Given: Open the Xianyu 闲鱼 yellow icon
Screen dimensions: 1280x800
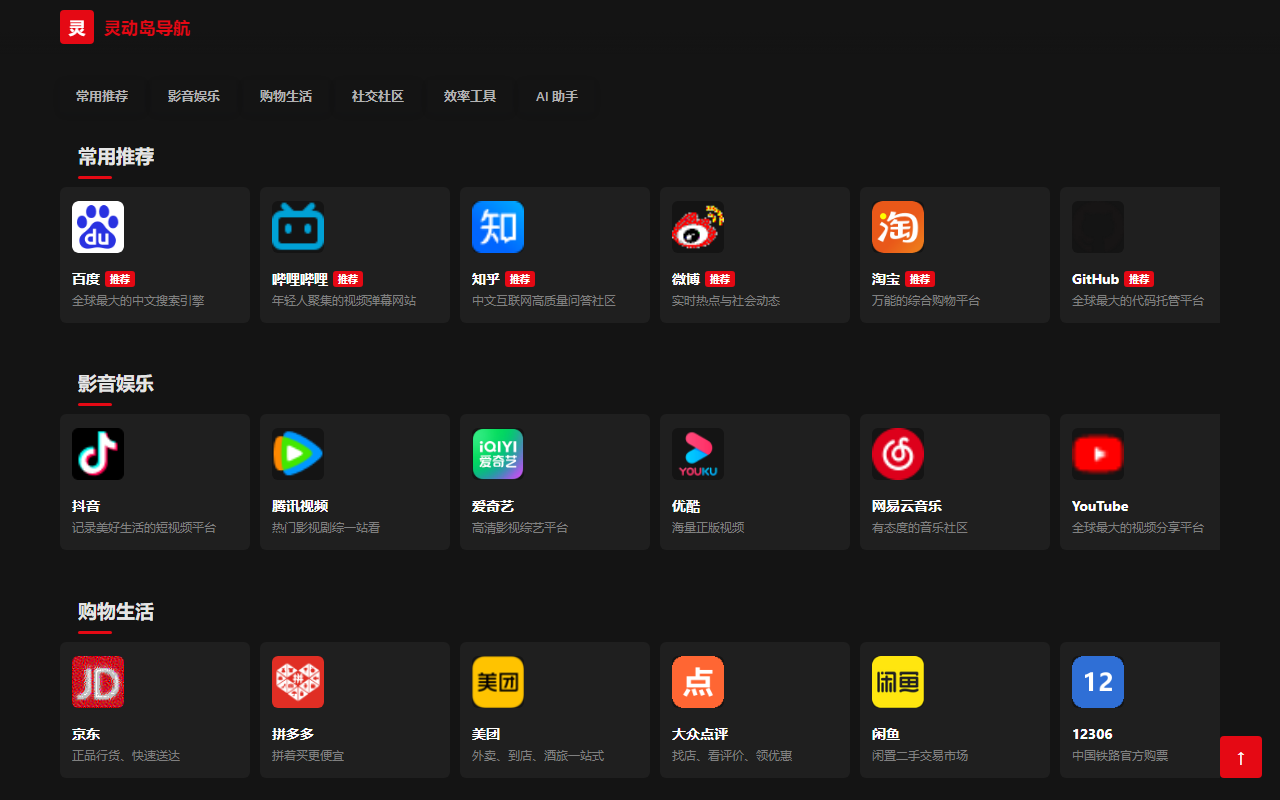Looking at the screenshot, I should coord(898,682).
